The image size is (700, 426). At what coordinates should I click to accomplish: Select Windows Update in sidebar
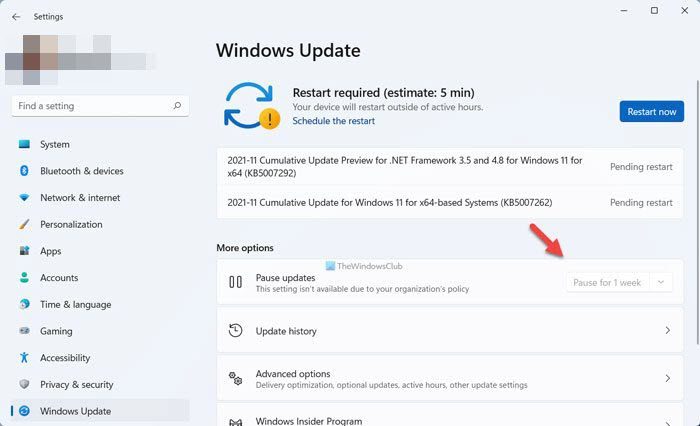click(75, 411)
